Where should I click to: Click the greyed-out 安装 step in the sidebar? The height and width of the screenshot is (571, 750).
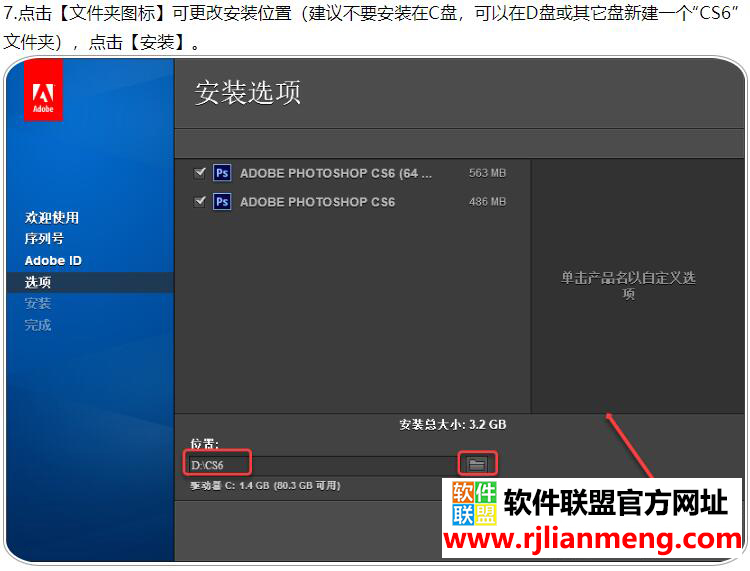pos(38,304)
